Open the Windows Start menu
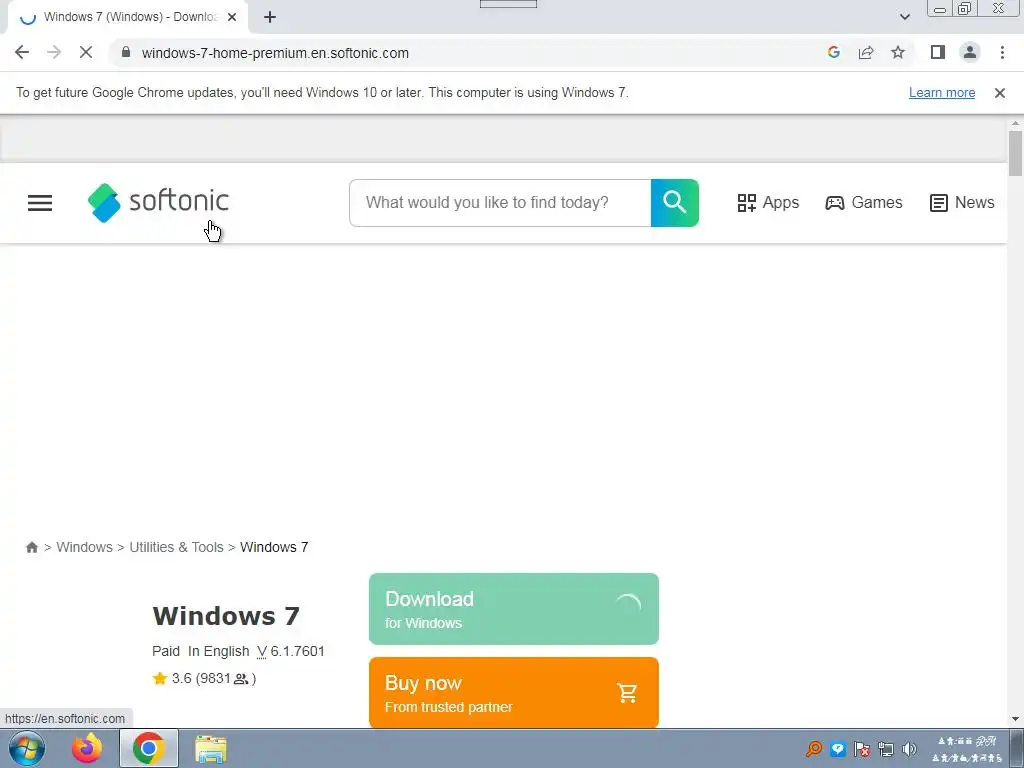The image size is (1024, 768). [27, 748]
